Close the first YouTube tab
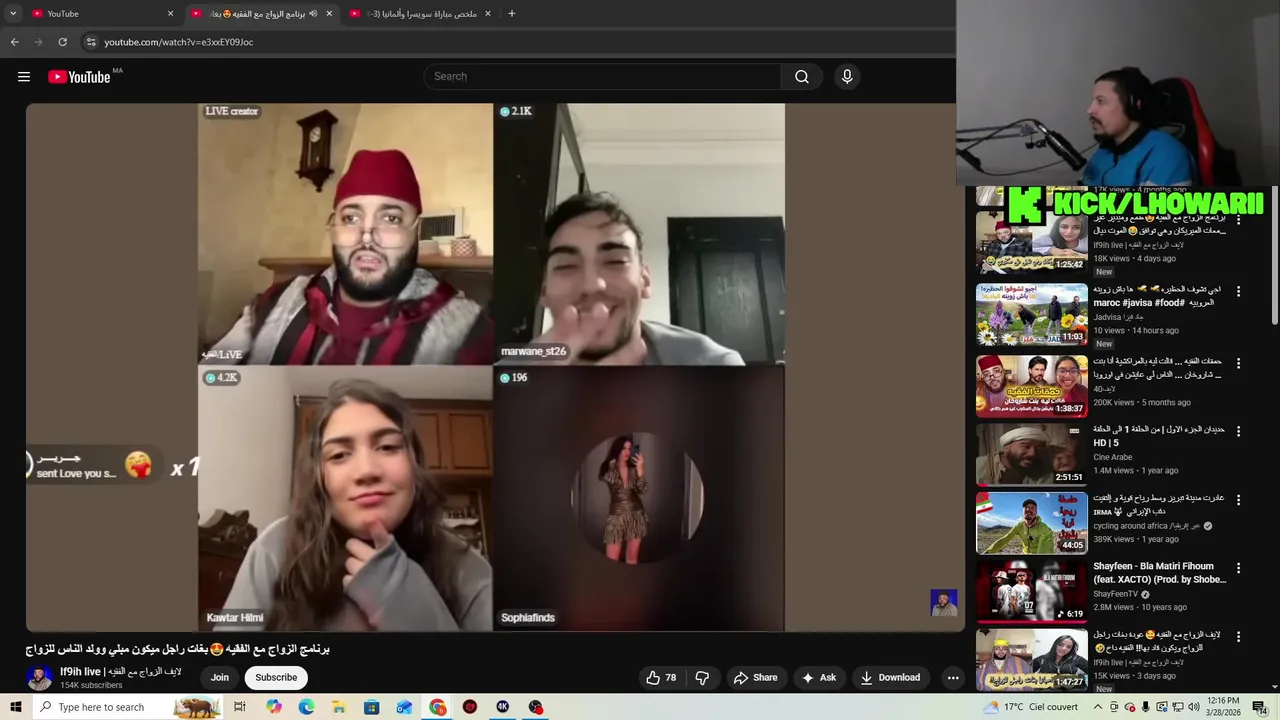The width and height of the screenshot is (1280, 720). coord(170,14)
